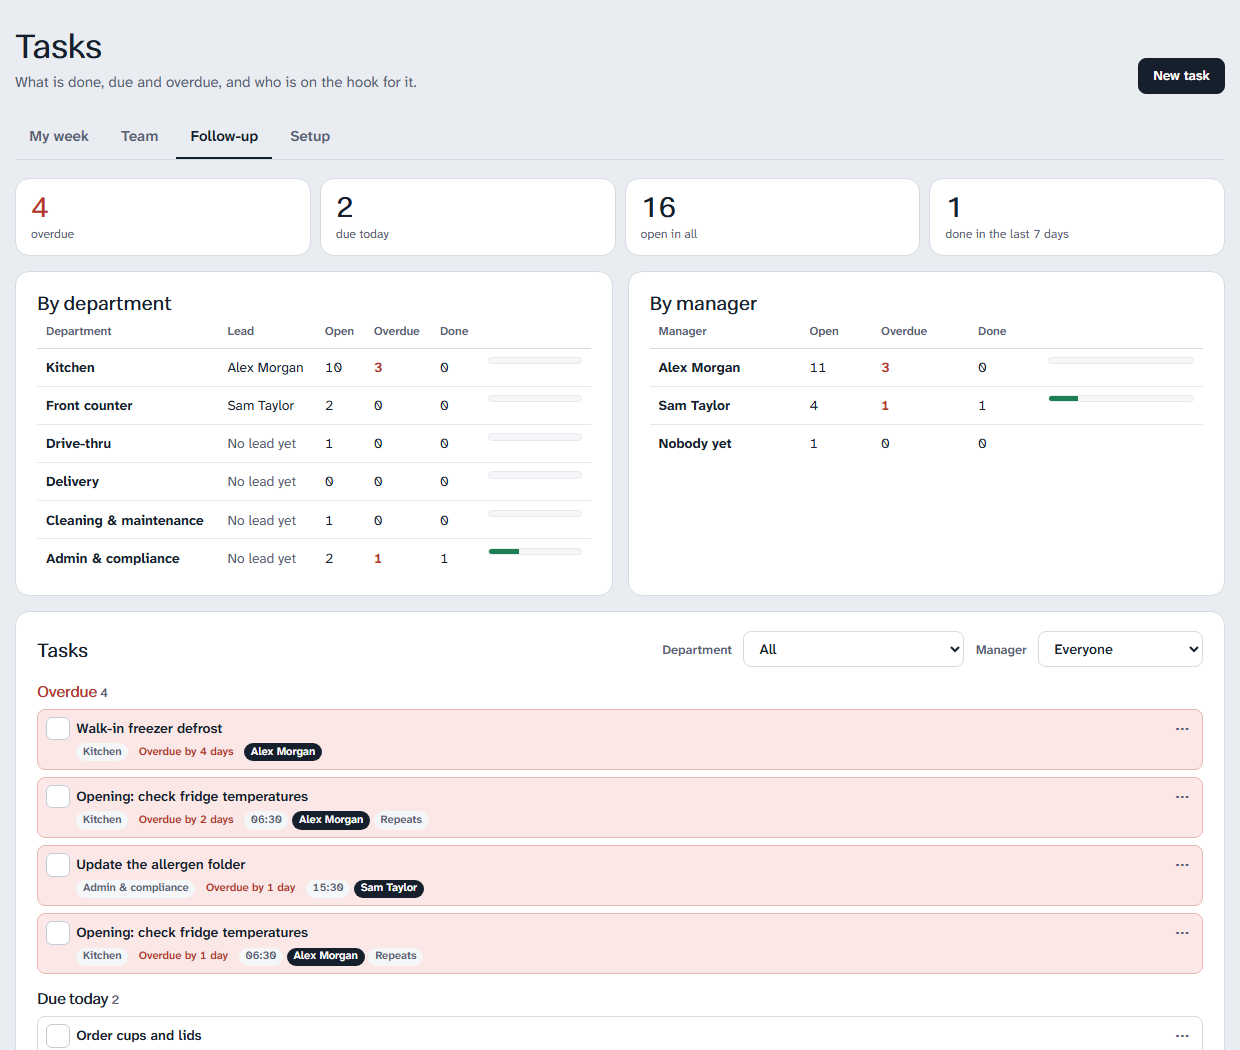Open more options on fridge task overdue by 1 day
The image size is (1240, 1050).
[1182, 933]
